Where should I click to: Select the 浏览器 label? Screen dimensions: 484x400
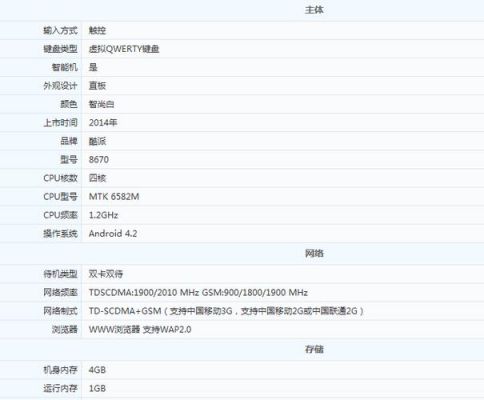point(65,329)
